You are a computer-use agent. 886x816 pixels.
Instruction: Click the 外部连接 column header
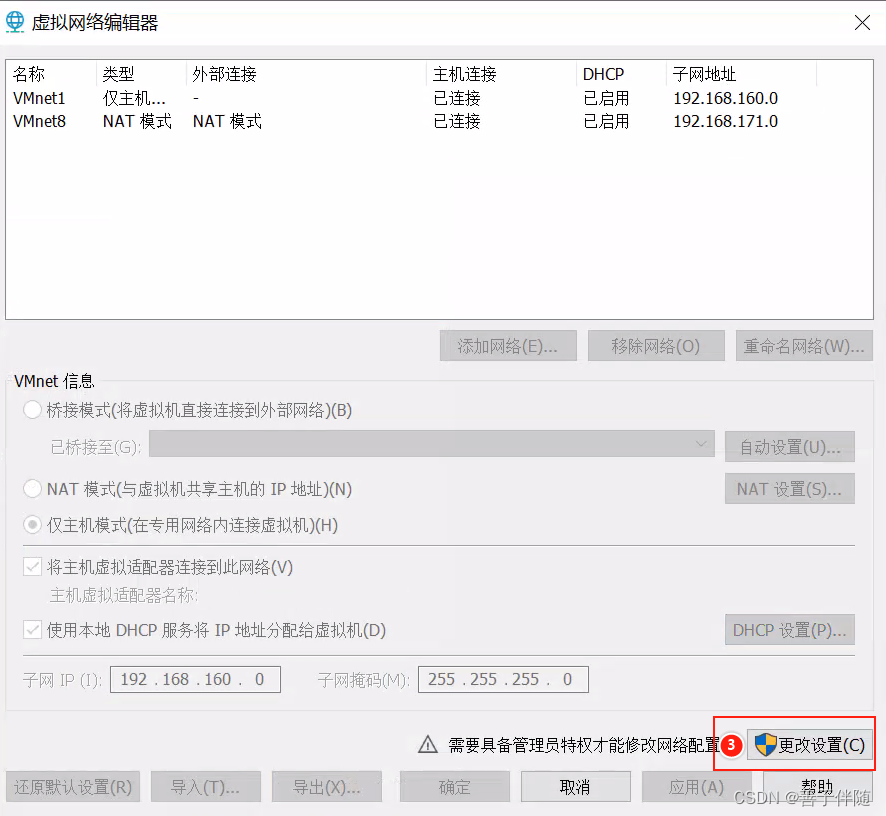[x=306, y=74]
